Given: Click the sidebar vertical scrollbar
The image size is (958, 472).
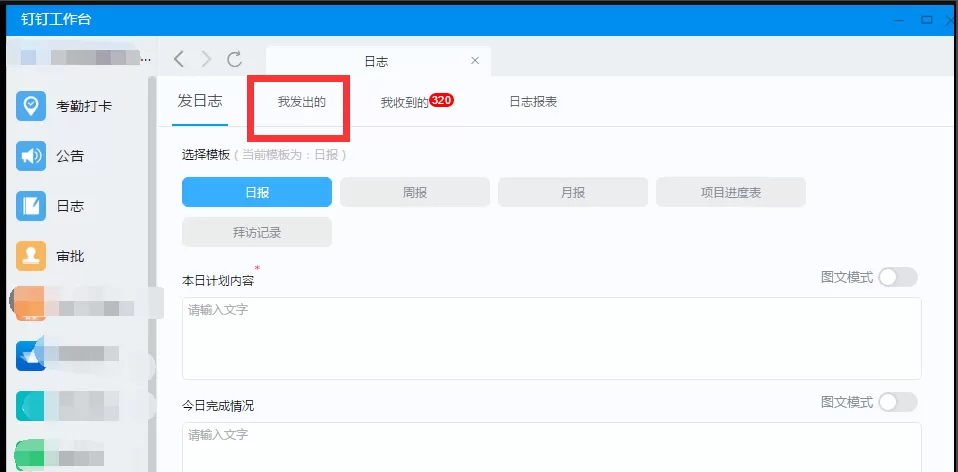Looking at the screenshot, I should pyautogui.click(x=152, y=274).
